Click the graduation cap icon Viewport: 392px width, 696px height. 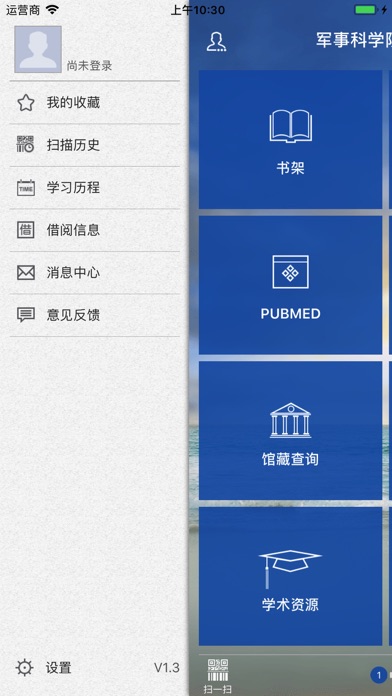pos(290,569)
